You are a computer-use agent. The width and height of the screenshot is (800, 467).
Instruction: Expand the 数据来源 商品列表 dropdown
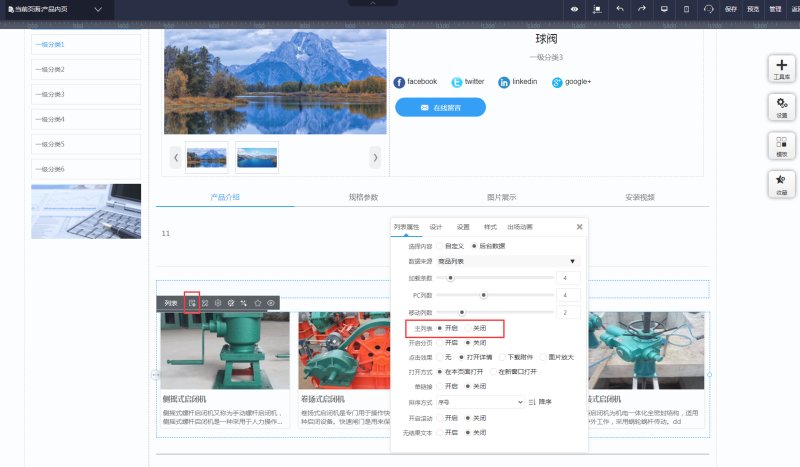pos(506,261)
